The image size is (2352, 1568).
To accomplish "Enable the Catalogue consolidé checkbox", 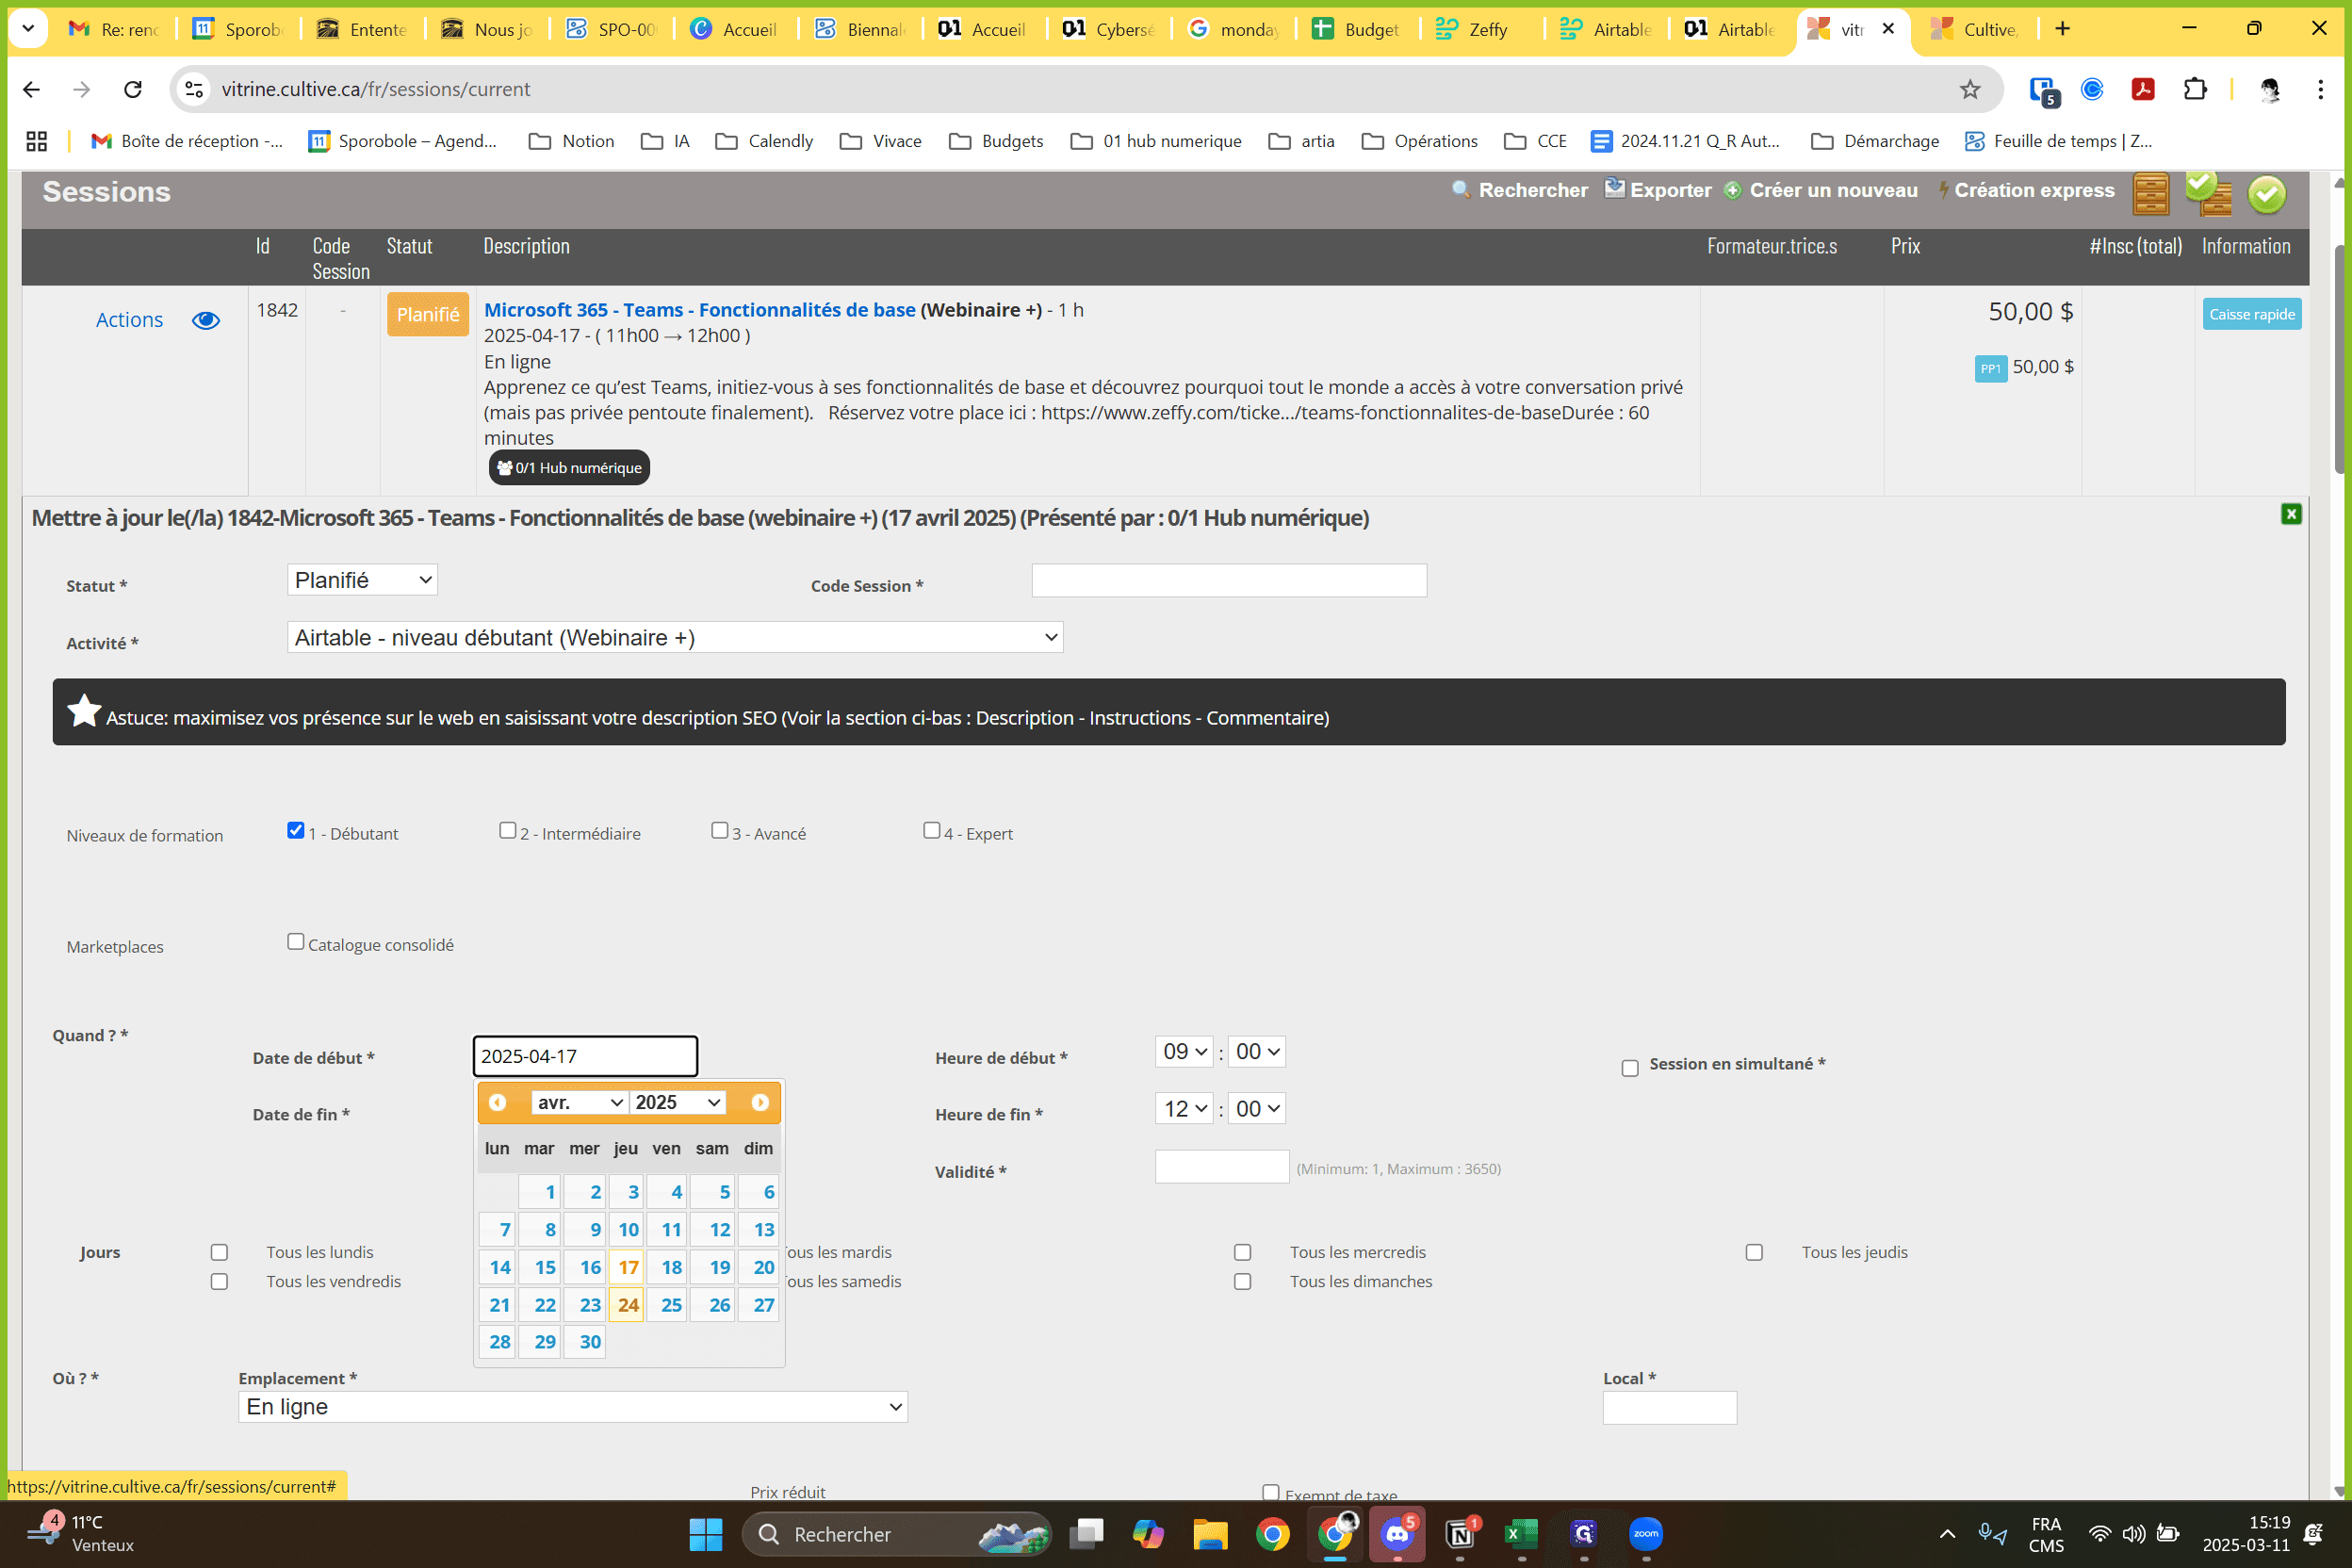I will (295, 942).
